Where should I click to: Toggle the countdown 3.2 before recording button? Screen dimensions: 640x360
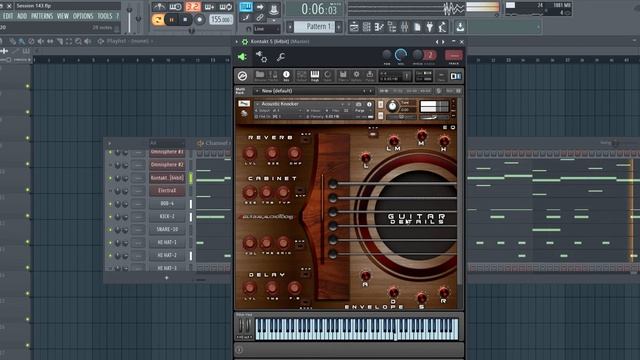[193, 7]
